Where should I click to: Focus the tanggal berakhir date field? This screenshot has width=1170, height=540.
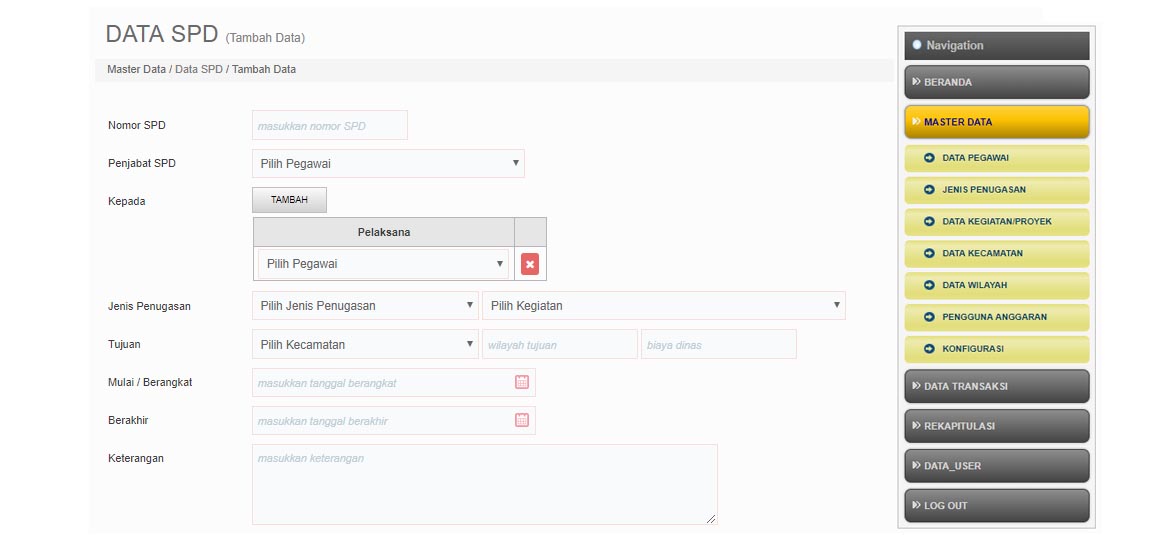coord(393,421)
